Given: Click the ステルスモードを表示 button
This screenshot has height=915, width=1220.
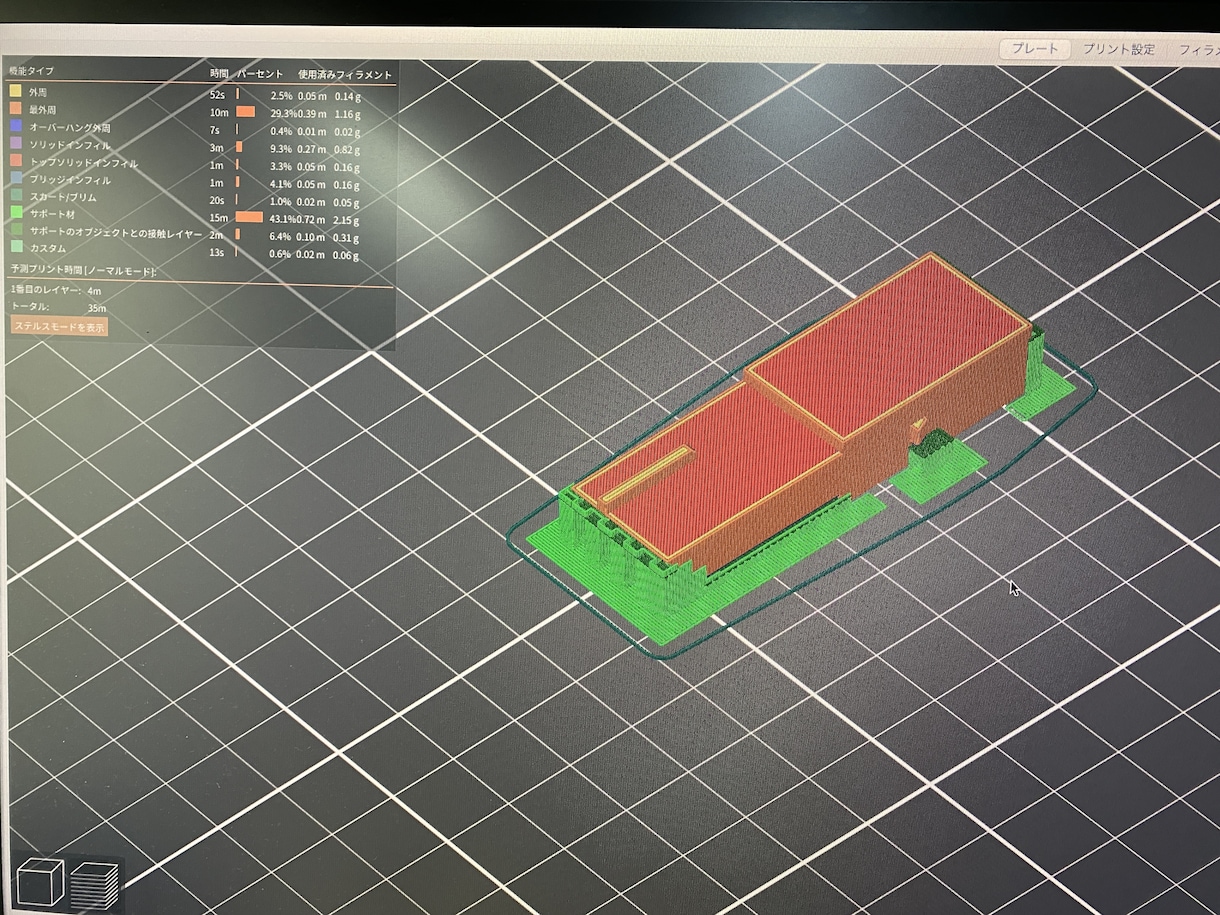Looking at the screenshot, I should [x=59, y=326].
